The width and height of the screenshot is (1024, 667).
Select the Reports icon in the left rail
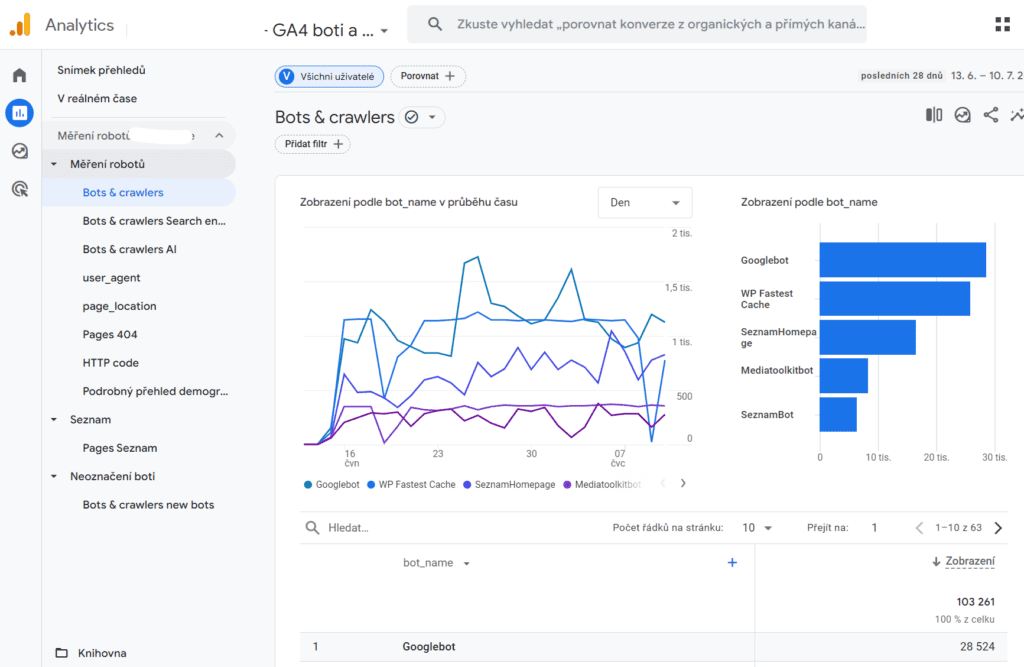(x=18, y=113)
